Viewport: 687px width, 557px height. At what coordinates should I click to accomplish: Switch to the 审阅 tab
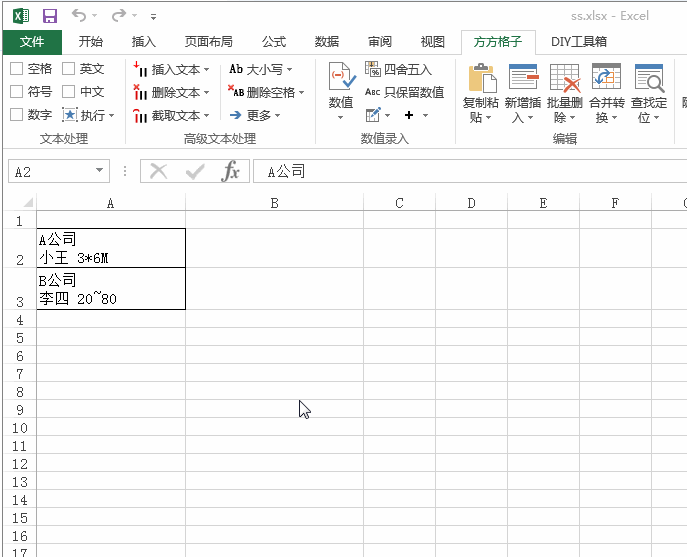(x=380, y=42)
